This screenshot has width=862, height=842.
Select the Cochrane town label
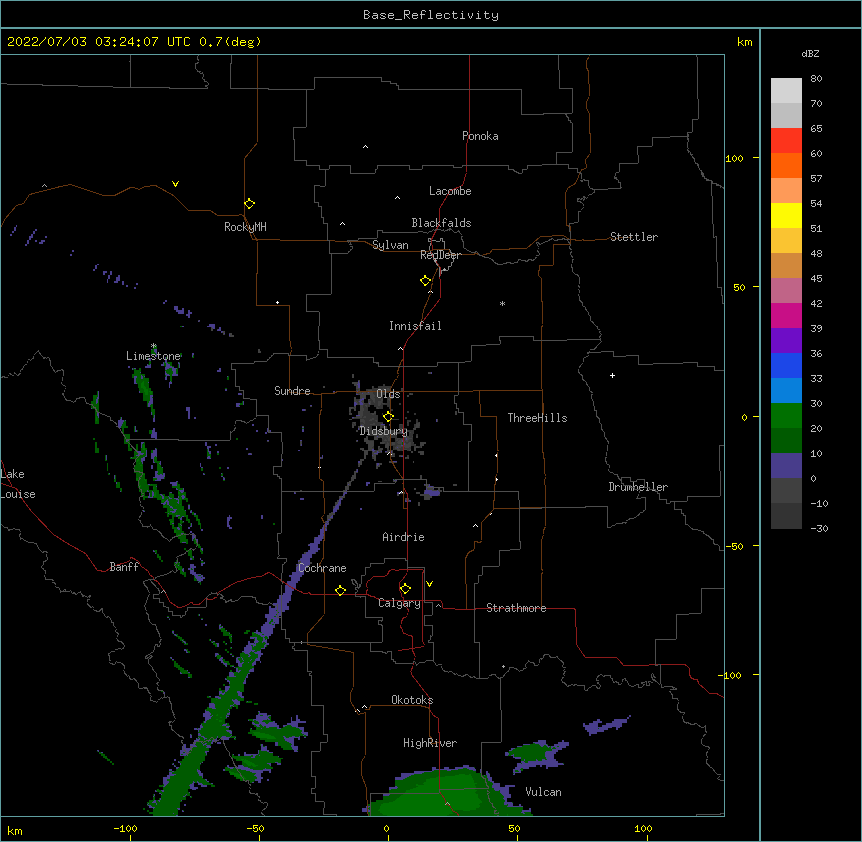pos(322,568)
